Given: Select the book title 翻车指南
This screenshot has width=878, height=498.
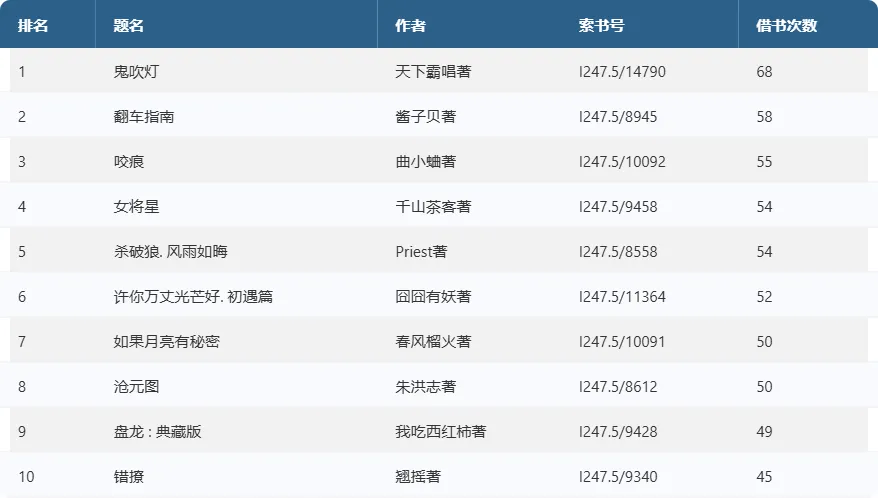Looking at the screenshot, I should [144, 117].
